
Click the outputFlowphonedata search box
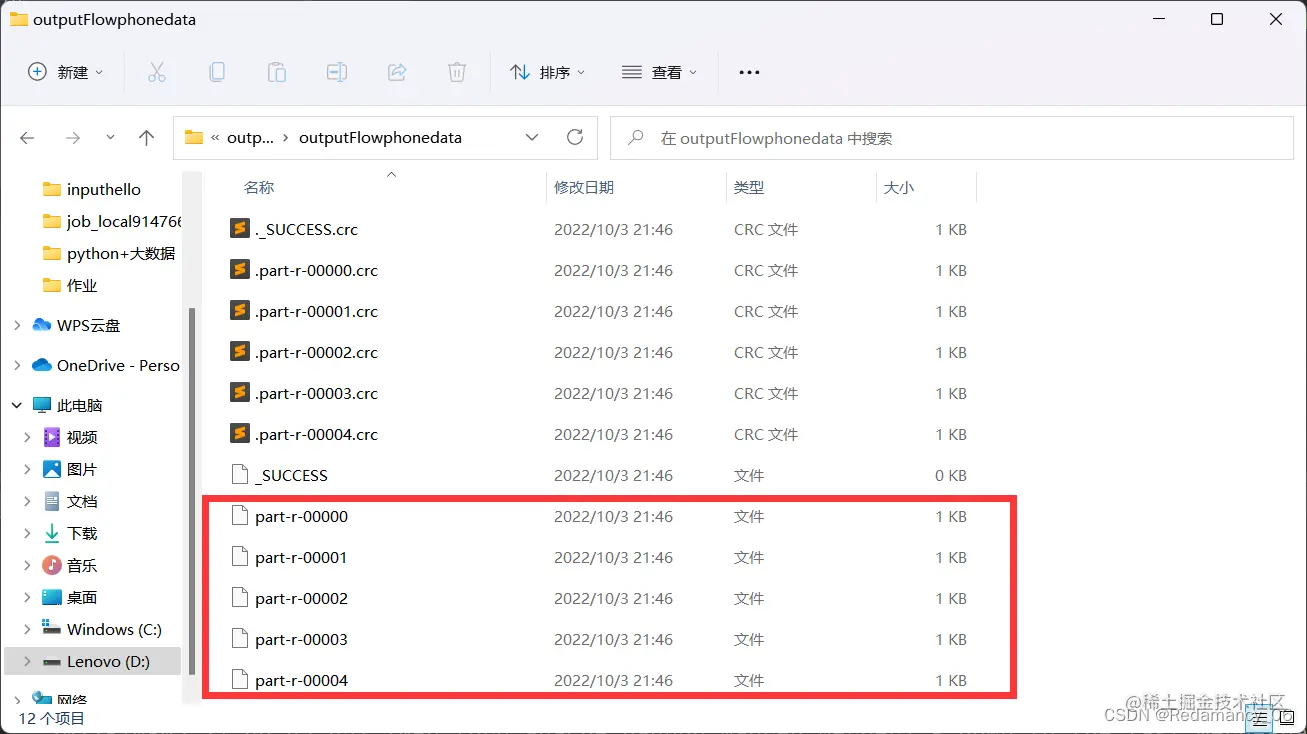click(952, 138)
